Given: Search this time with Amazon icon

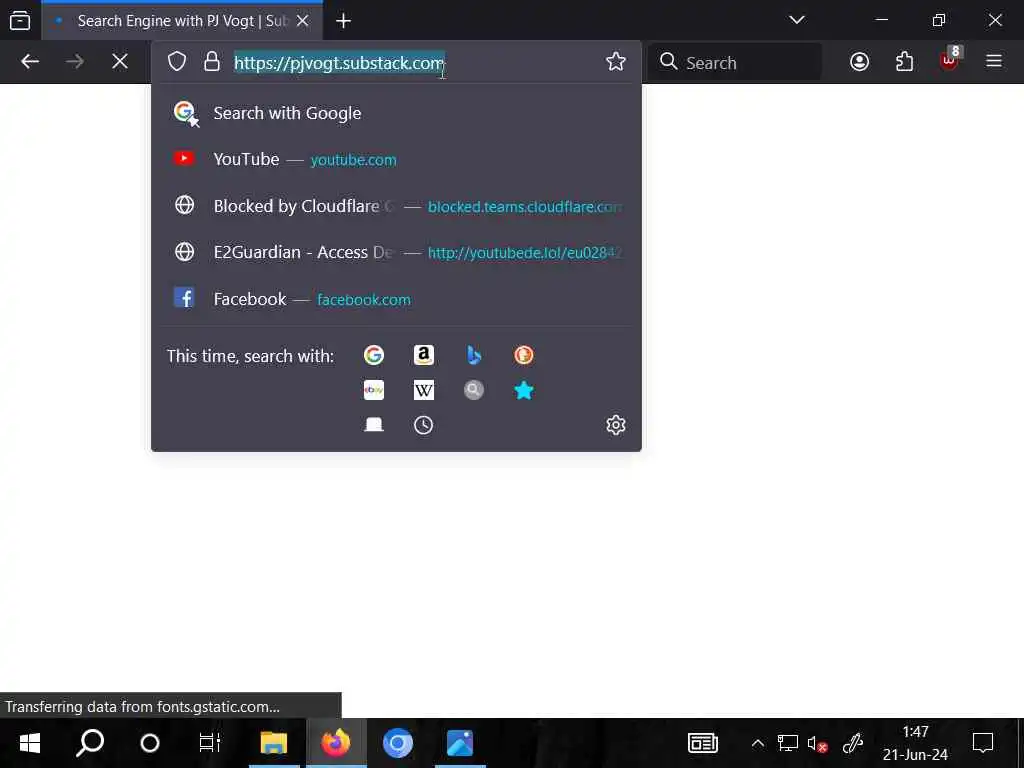Looking at the screenshot, I should (x=423, y=355).
